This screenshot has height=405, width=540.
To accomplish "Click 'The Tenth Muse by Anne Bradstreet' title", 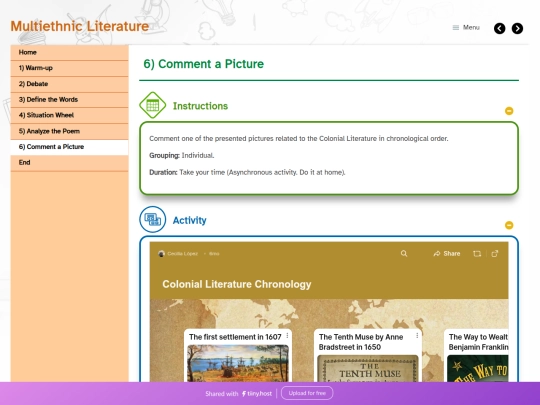I will tap(361, 342).
